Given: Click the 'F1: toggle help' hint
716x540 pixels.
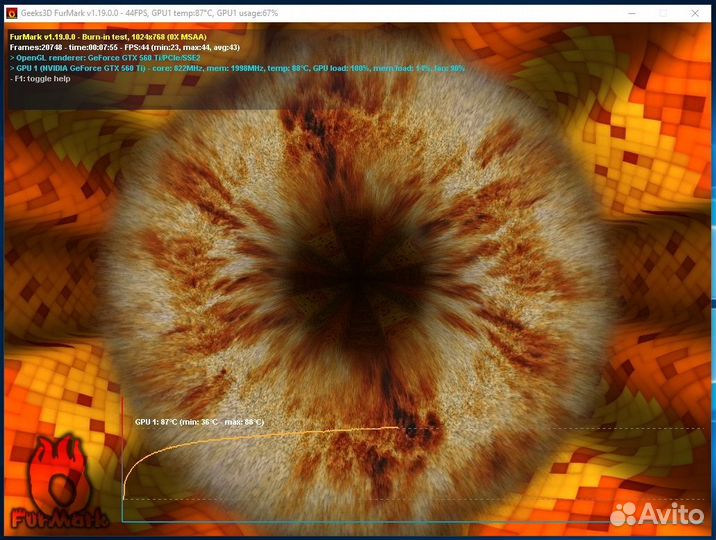Looking at the screenshot, I should [40, 79].
